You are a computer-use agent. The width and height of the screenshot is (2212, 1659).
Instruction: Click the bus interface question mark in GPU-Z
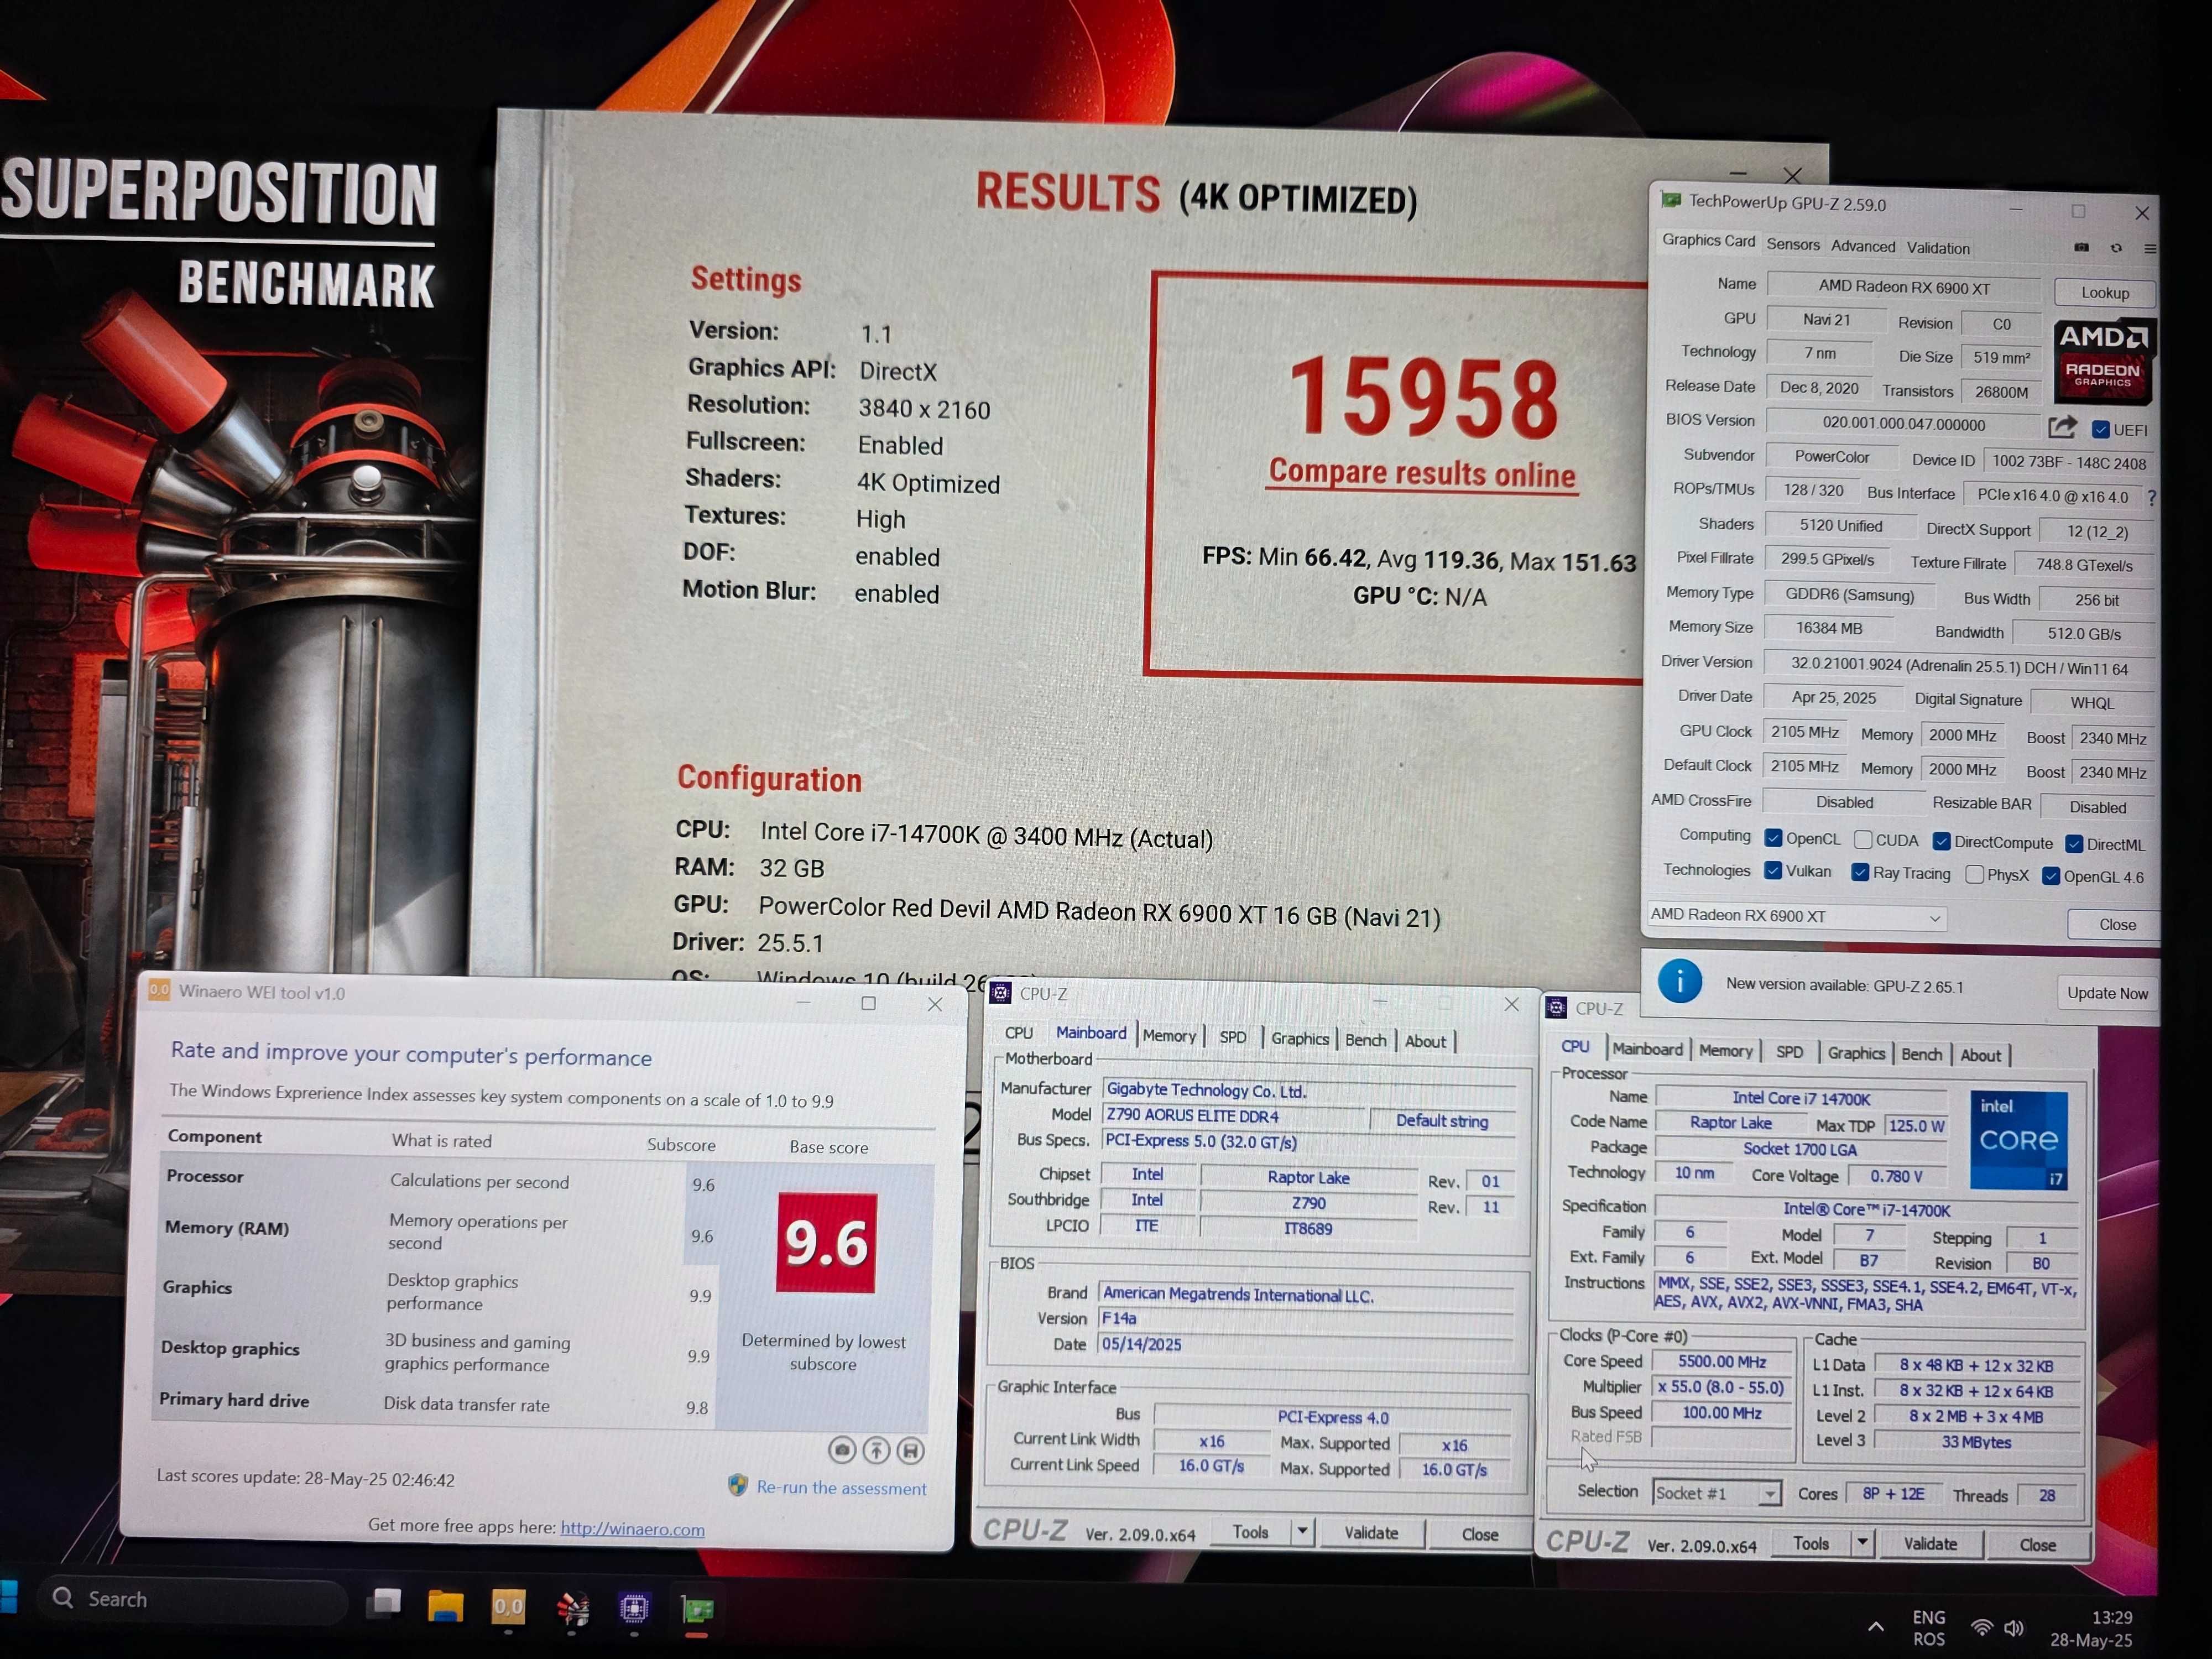[x=2151, y=497]
